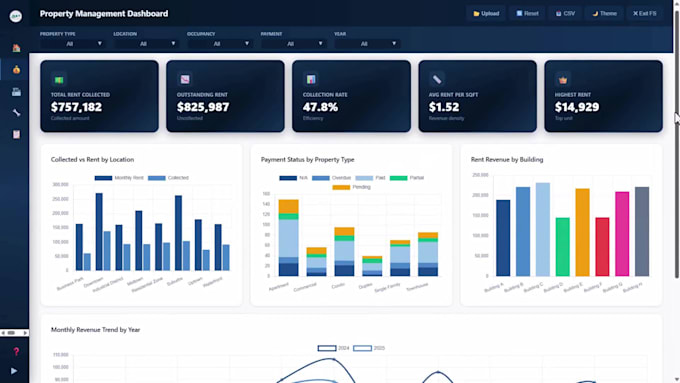Screen dimensions: 680x383
Task: Click the chart icon on Outstanding Rent card
Action: [185, 79]
